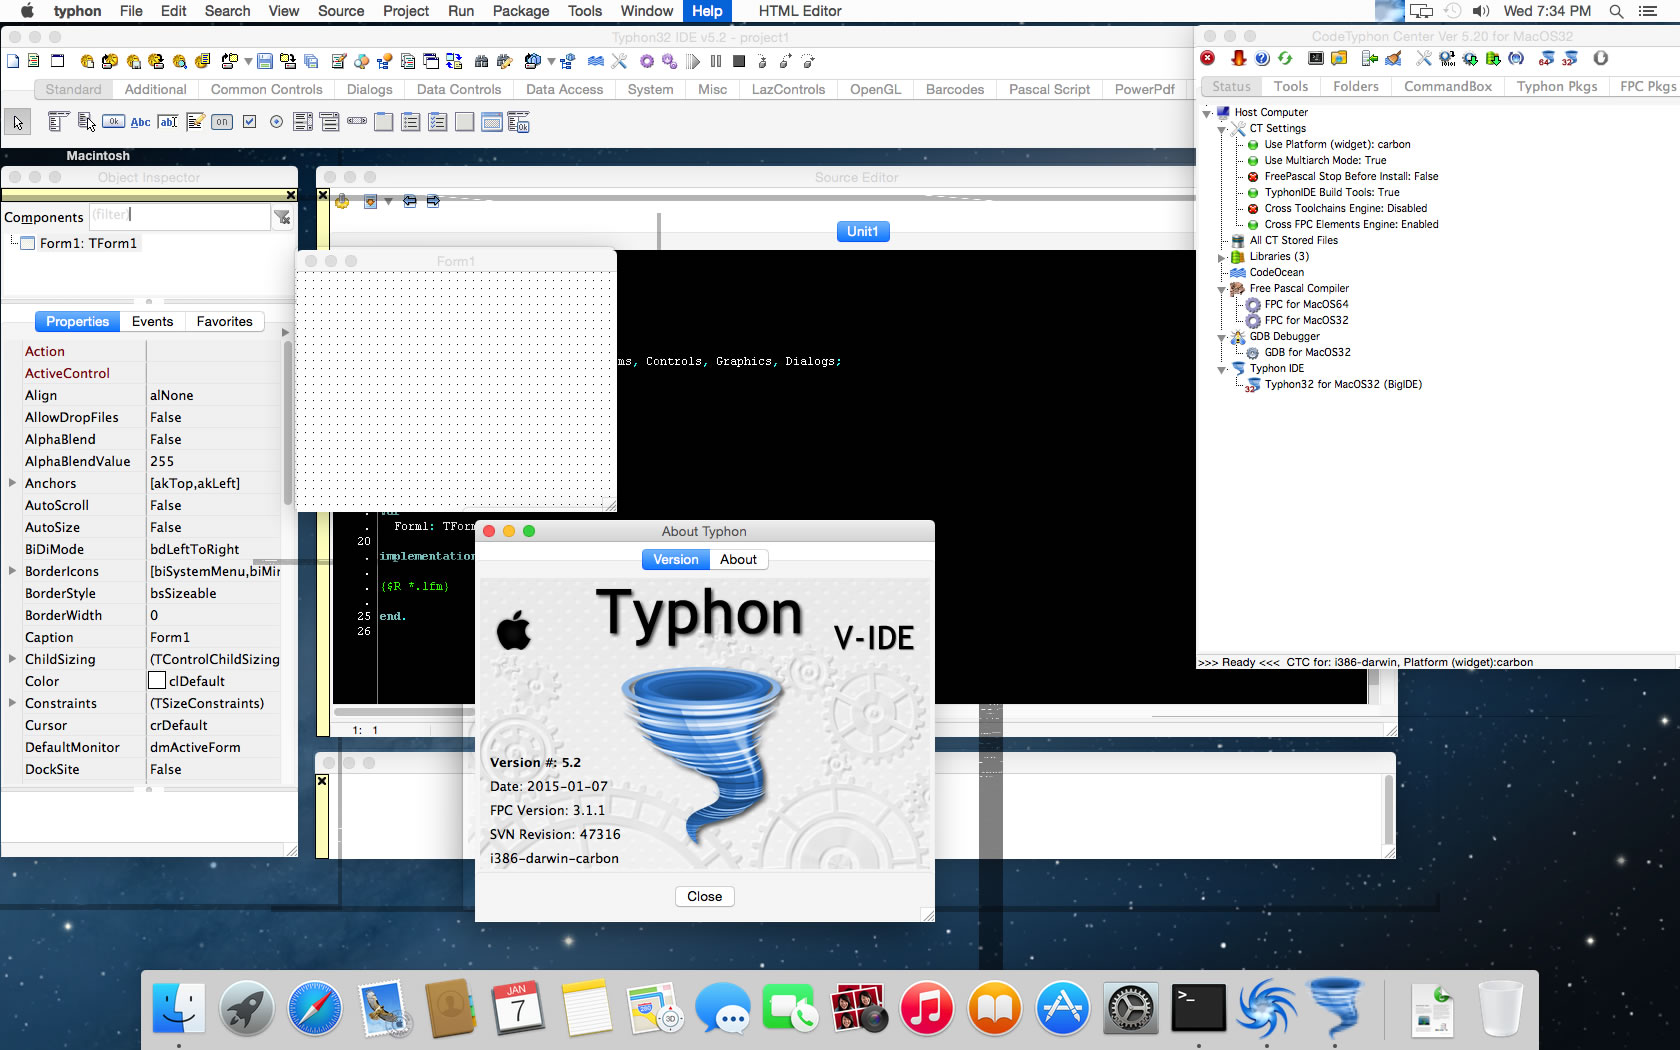This screenshot has height=1050, width=1680.
Task: Select the TEdit 'ab|' component icon
Action: pos(168,122)
